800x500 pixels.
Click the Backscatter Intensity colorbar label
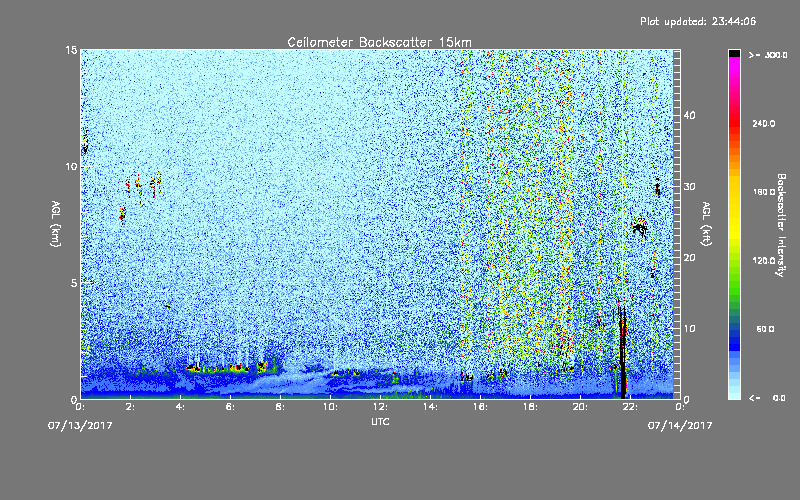click(781, 225)
